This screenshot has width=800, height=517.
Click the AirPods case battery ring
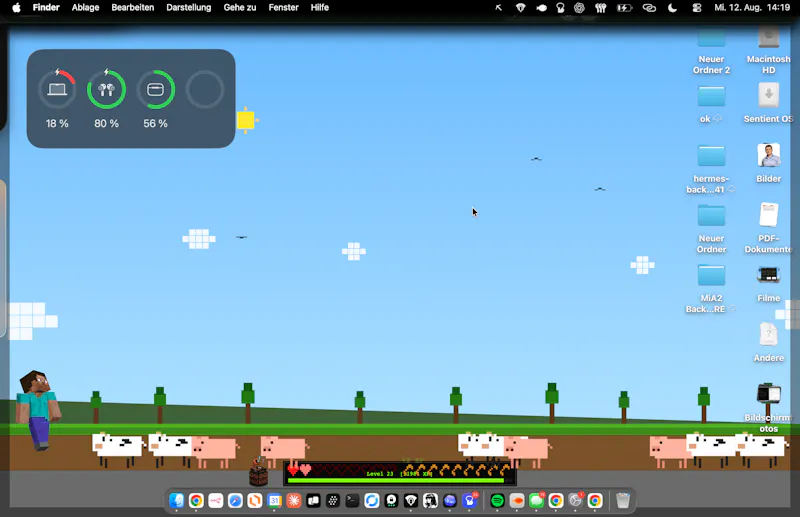156,89
